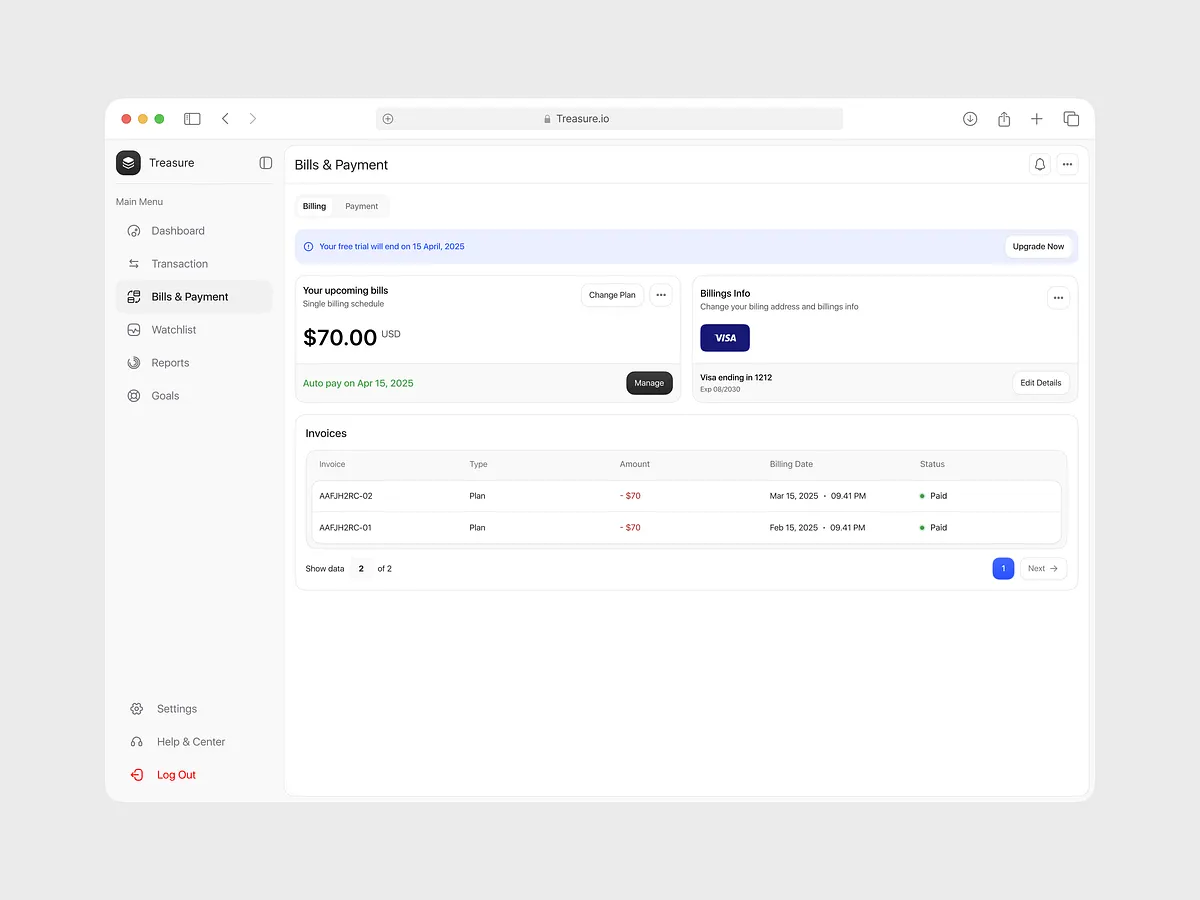Select the Visa card badge
This screenshot has width=1200, height=900.
click(x=724, y=338)
